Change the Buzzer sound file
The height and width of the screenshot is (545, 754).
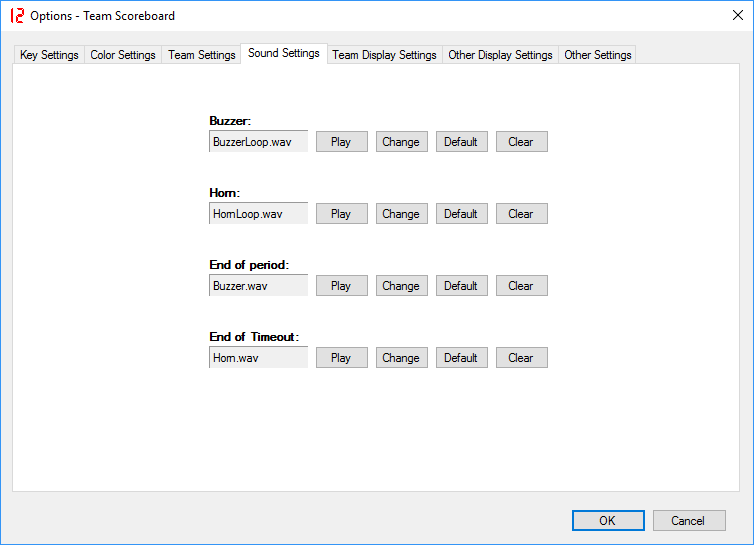click(x=401, y=142)
